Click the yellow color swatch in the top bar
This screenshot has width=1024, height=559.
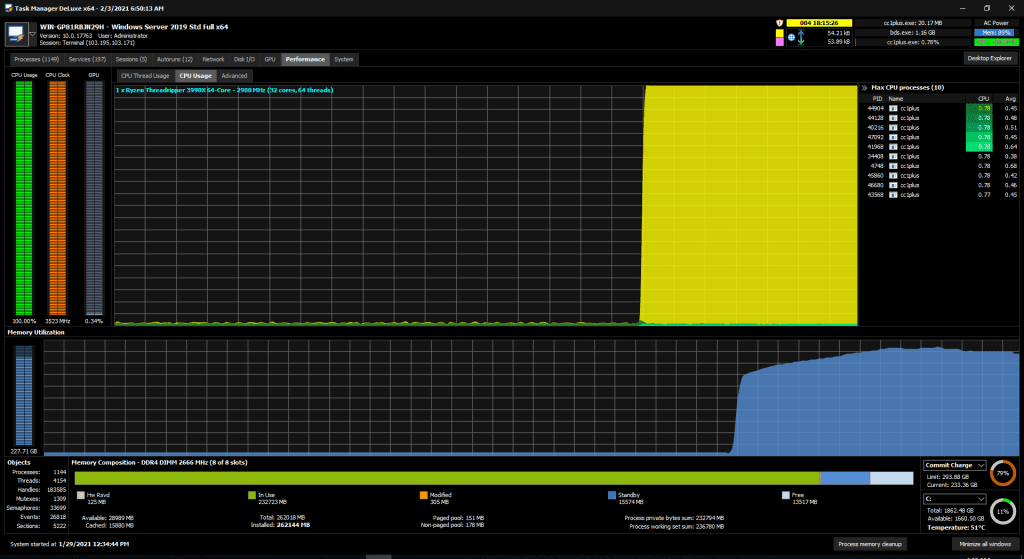pyautogui.click(x=779, y=33)
